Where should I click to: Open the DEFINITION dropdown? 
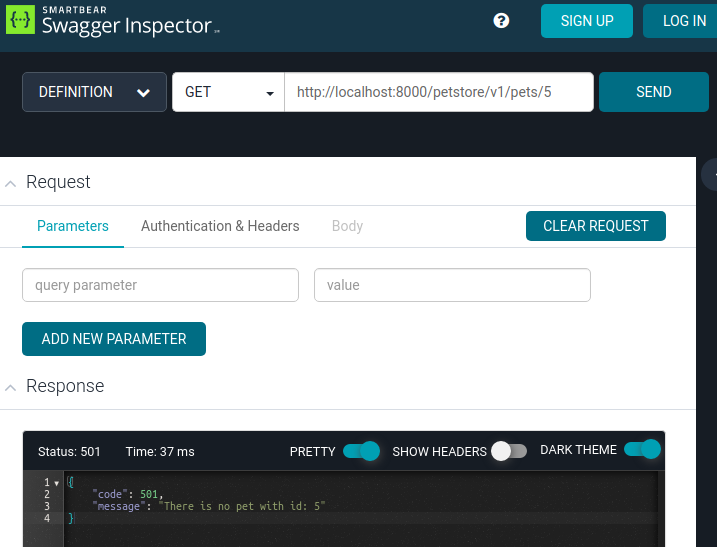pyautogui.click(x=94, y=92)
